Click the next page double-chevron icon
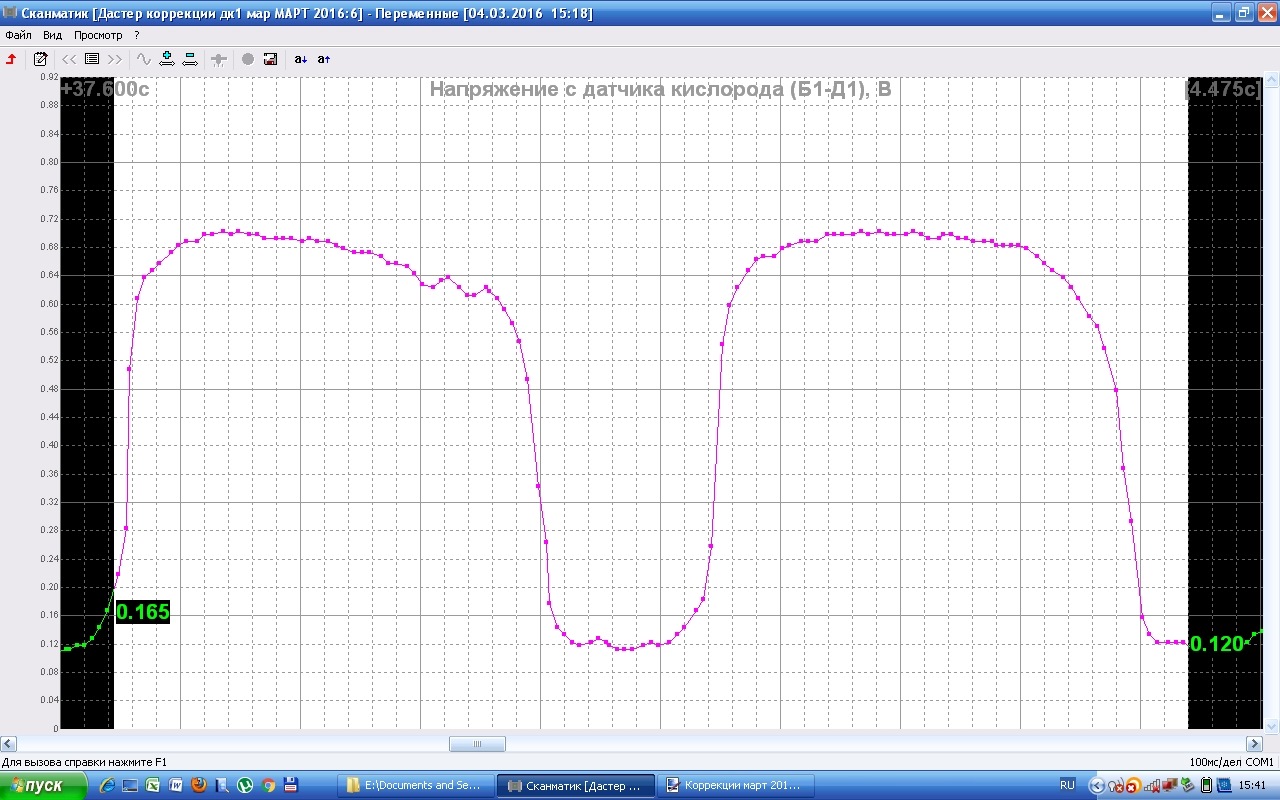This screenshot has height=800, width=1280. [115, 59]
